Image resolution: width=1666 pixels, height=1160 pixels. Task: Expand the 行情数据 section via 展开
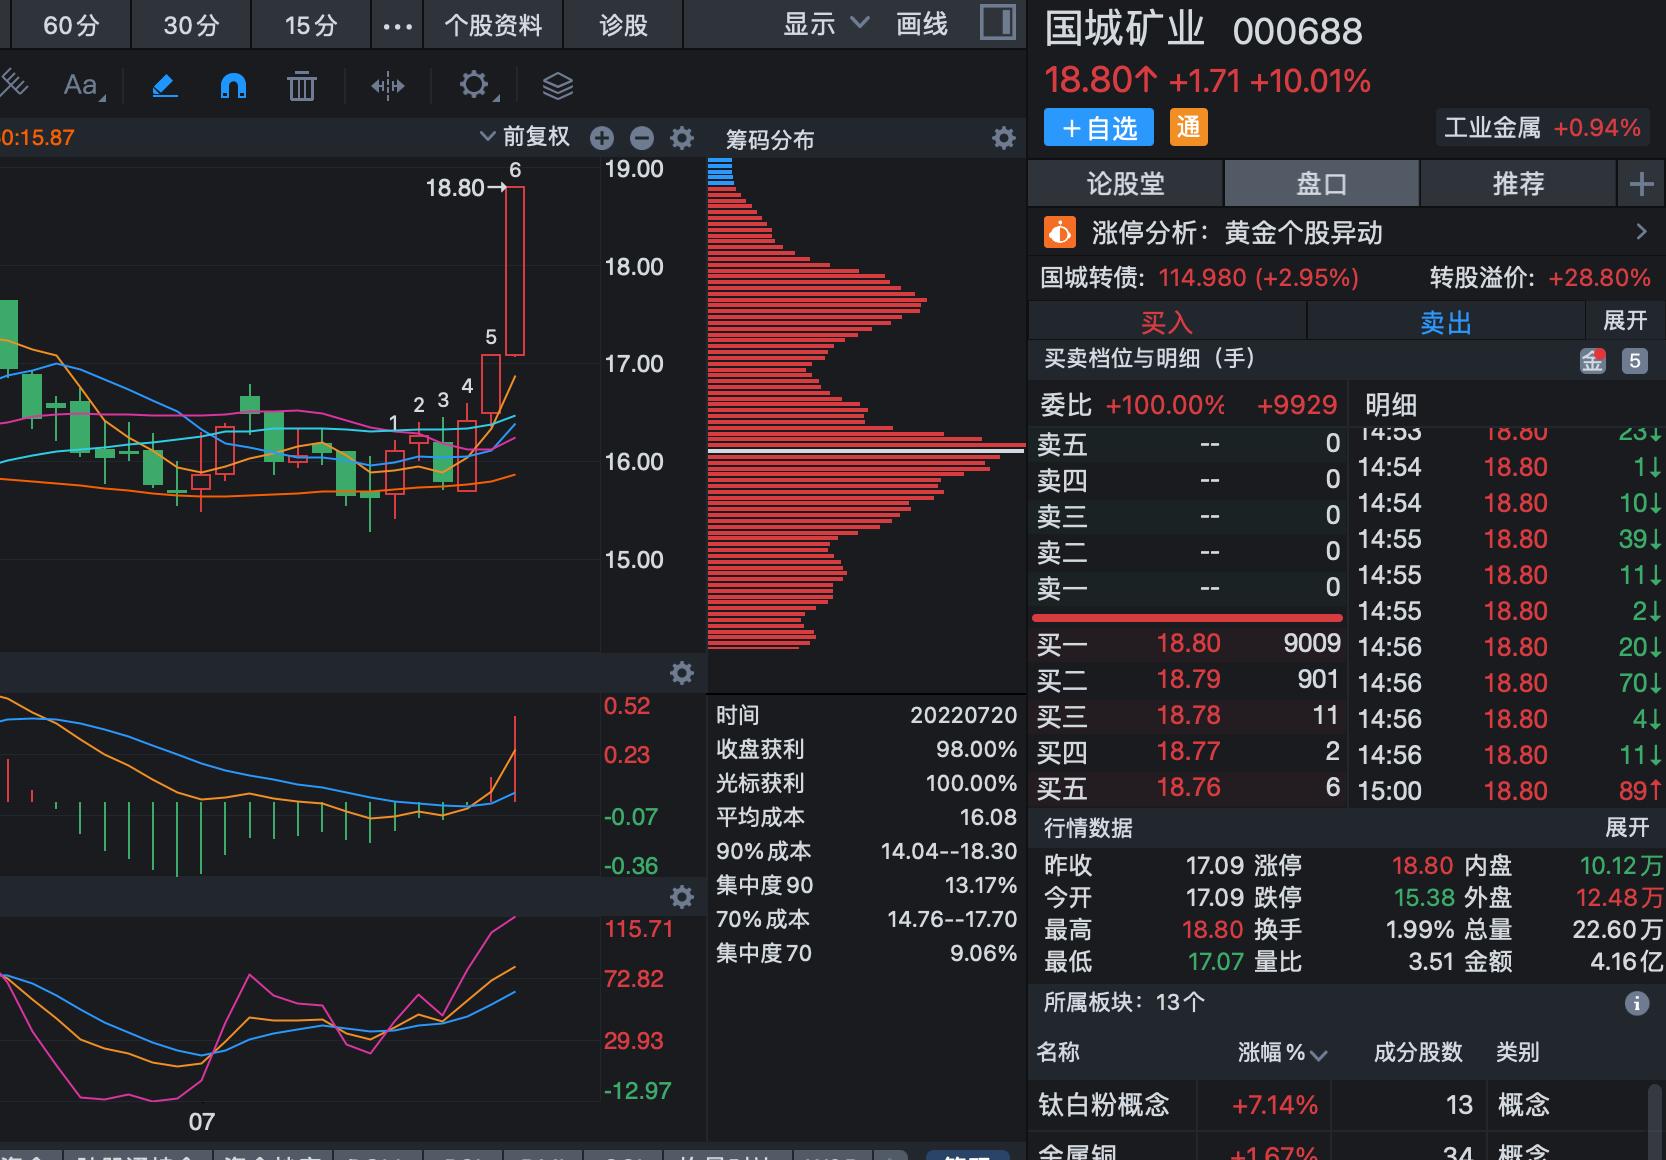coord(1627,828)
